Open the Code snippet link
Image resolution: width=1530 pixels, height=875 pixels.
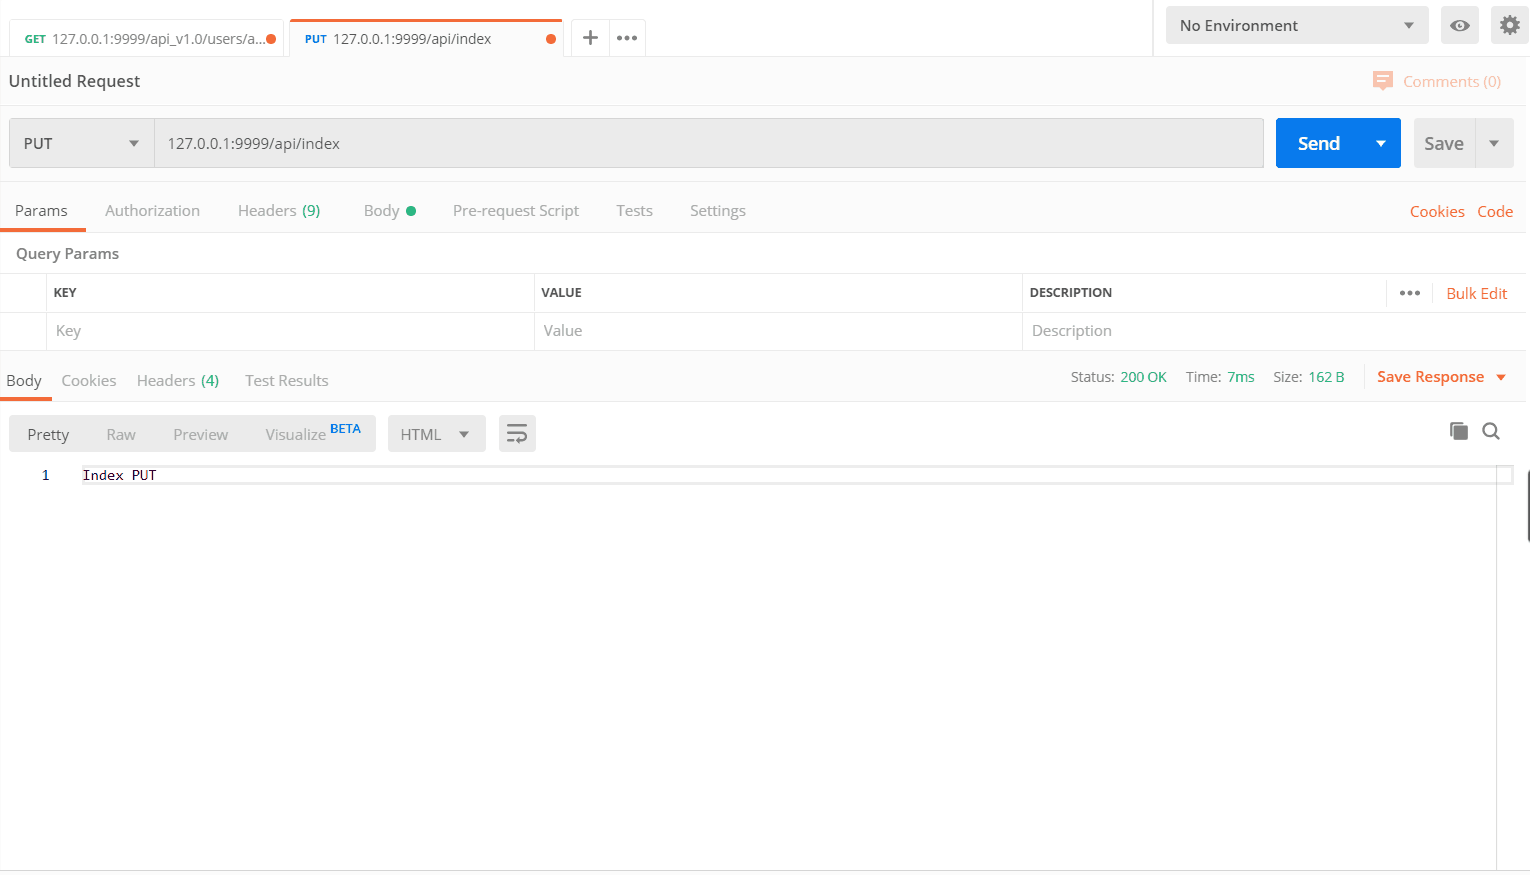click(x=1495, y=211)
